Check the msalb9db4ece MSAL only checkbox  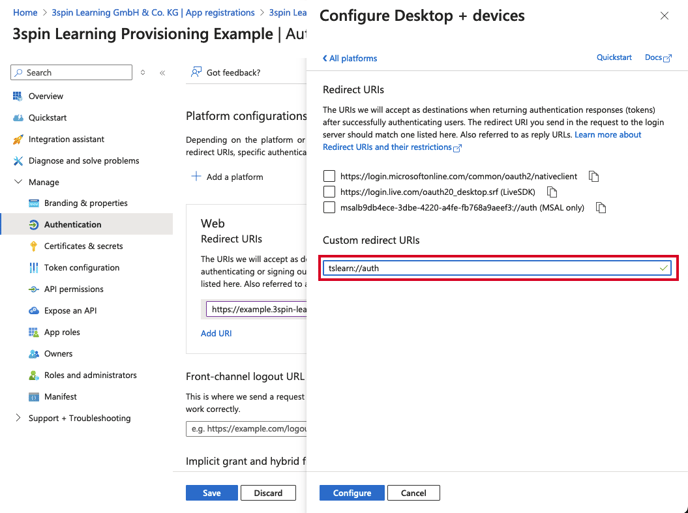[329, 207]
